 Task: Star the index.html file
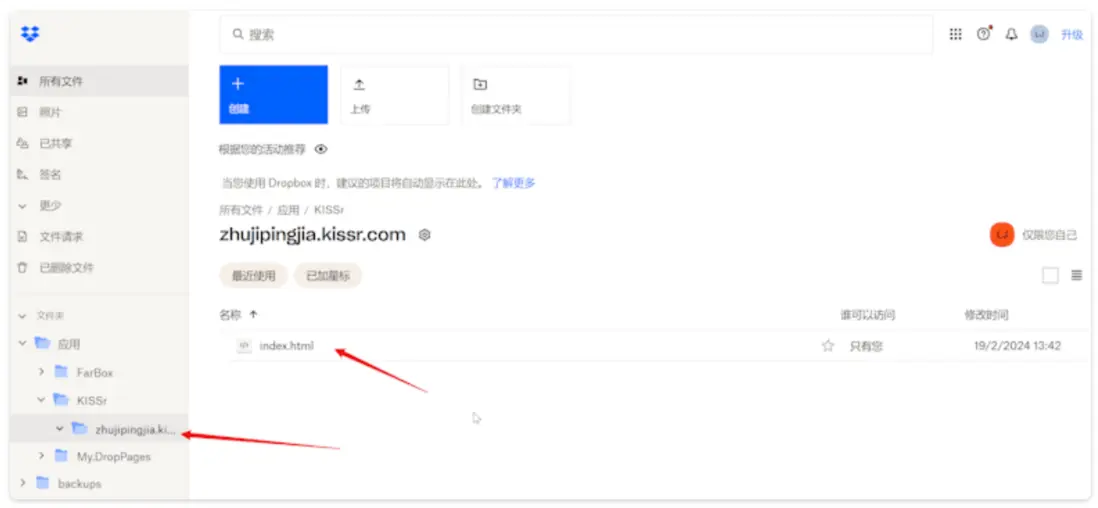pos(828,346)
